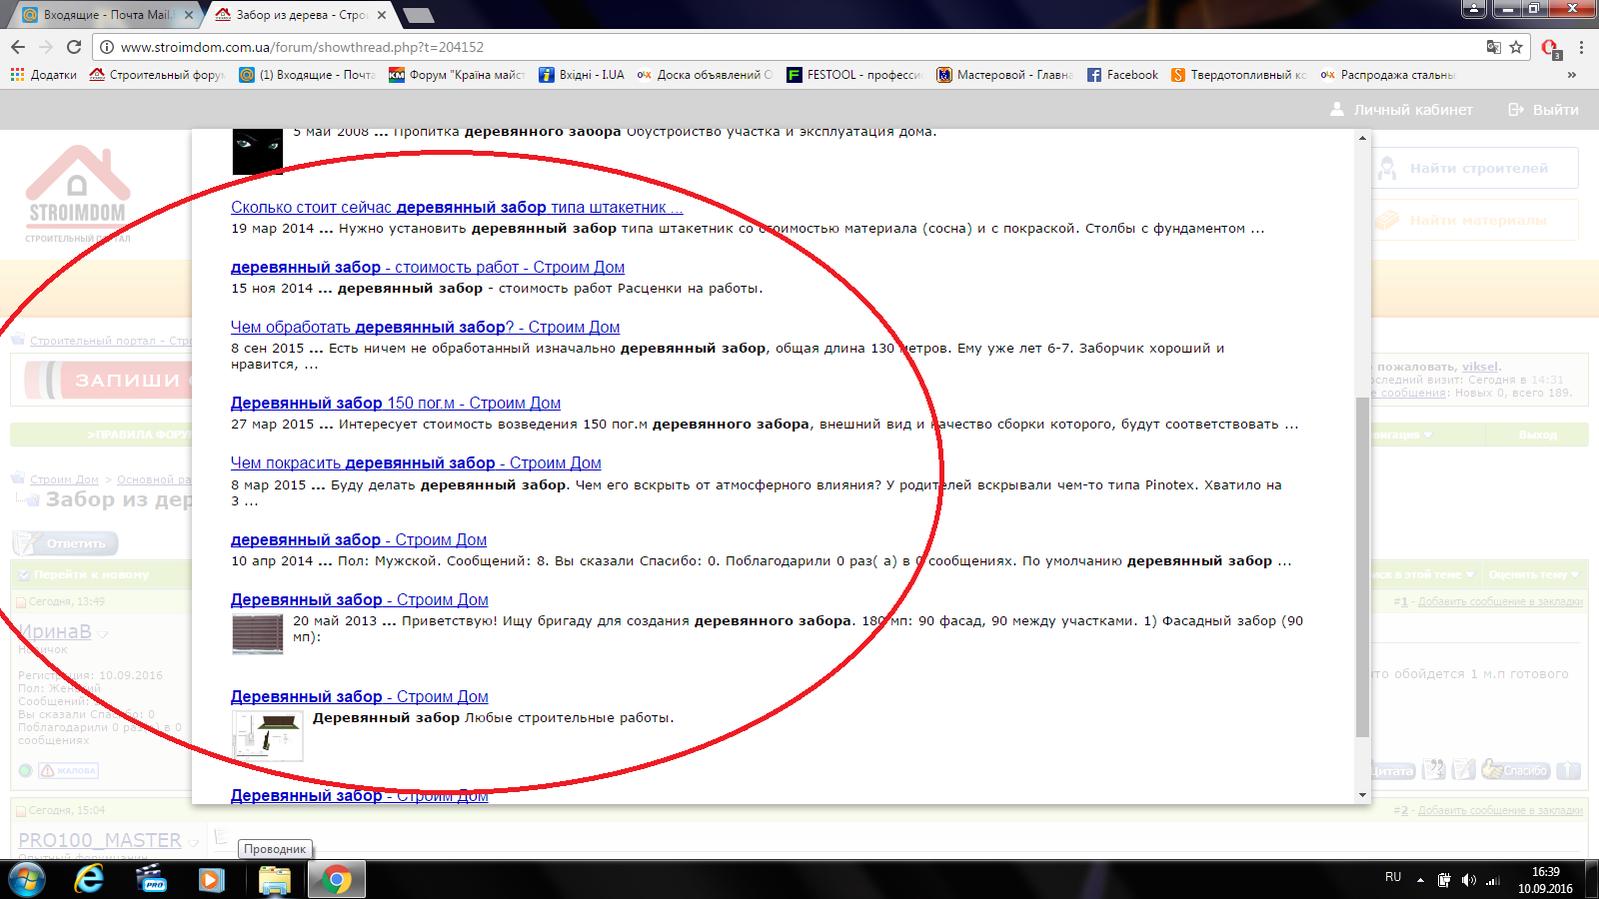
Task: Show hidden tray icons arrow
Action: pyautogui.click(x=1421, y=880)
